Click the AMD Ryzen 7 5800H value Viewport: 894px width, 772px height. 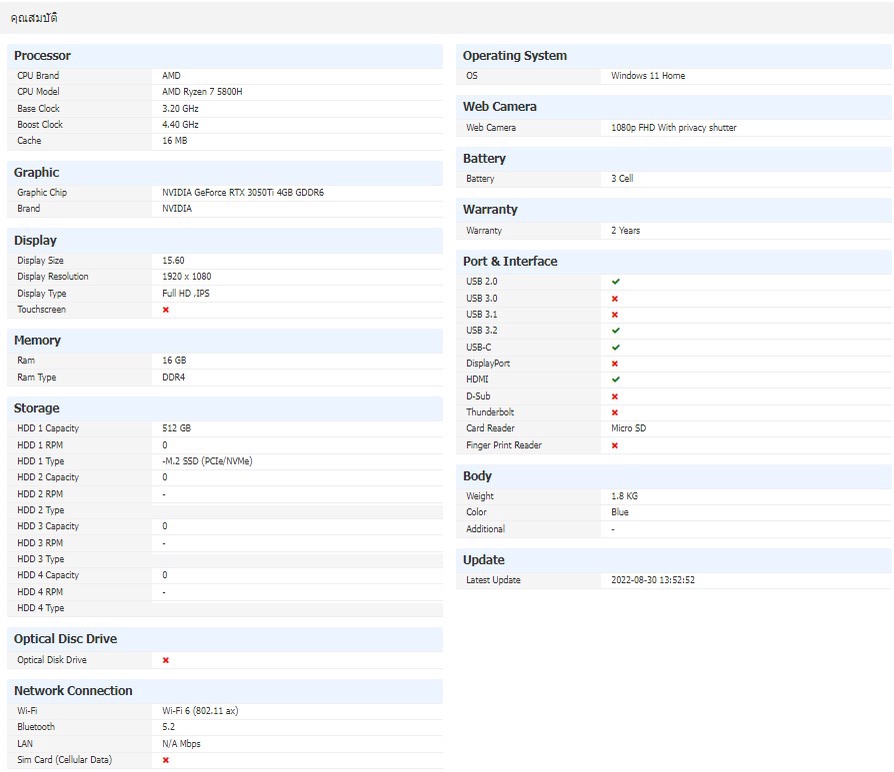202,92
